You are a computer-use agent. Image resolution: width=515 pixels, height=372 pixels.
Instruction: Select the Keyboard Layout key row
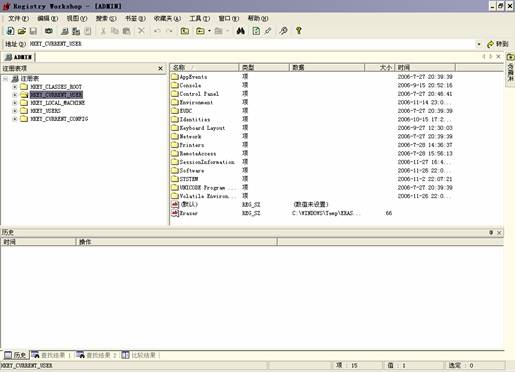[312, 128]
